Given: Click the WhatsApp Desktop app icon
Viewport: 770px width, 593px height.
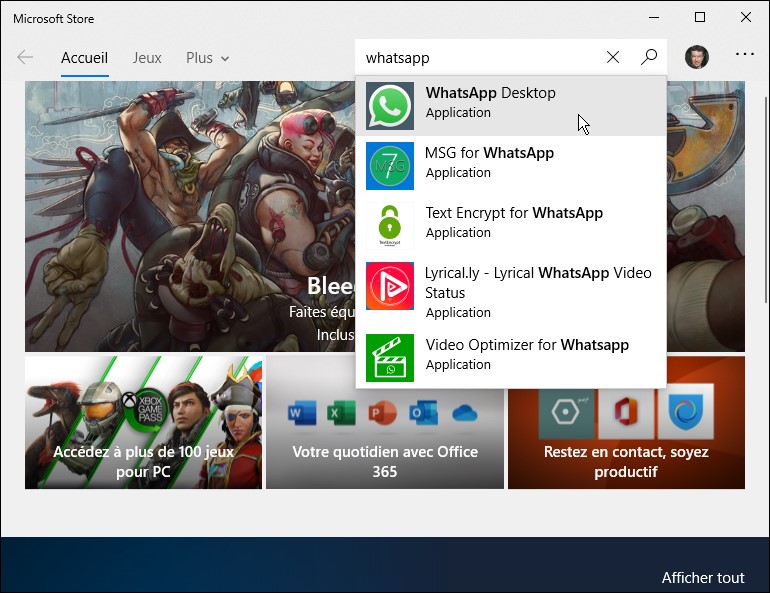Looking at the screenshot, I should [x=390, y=106].
